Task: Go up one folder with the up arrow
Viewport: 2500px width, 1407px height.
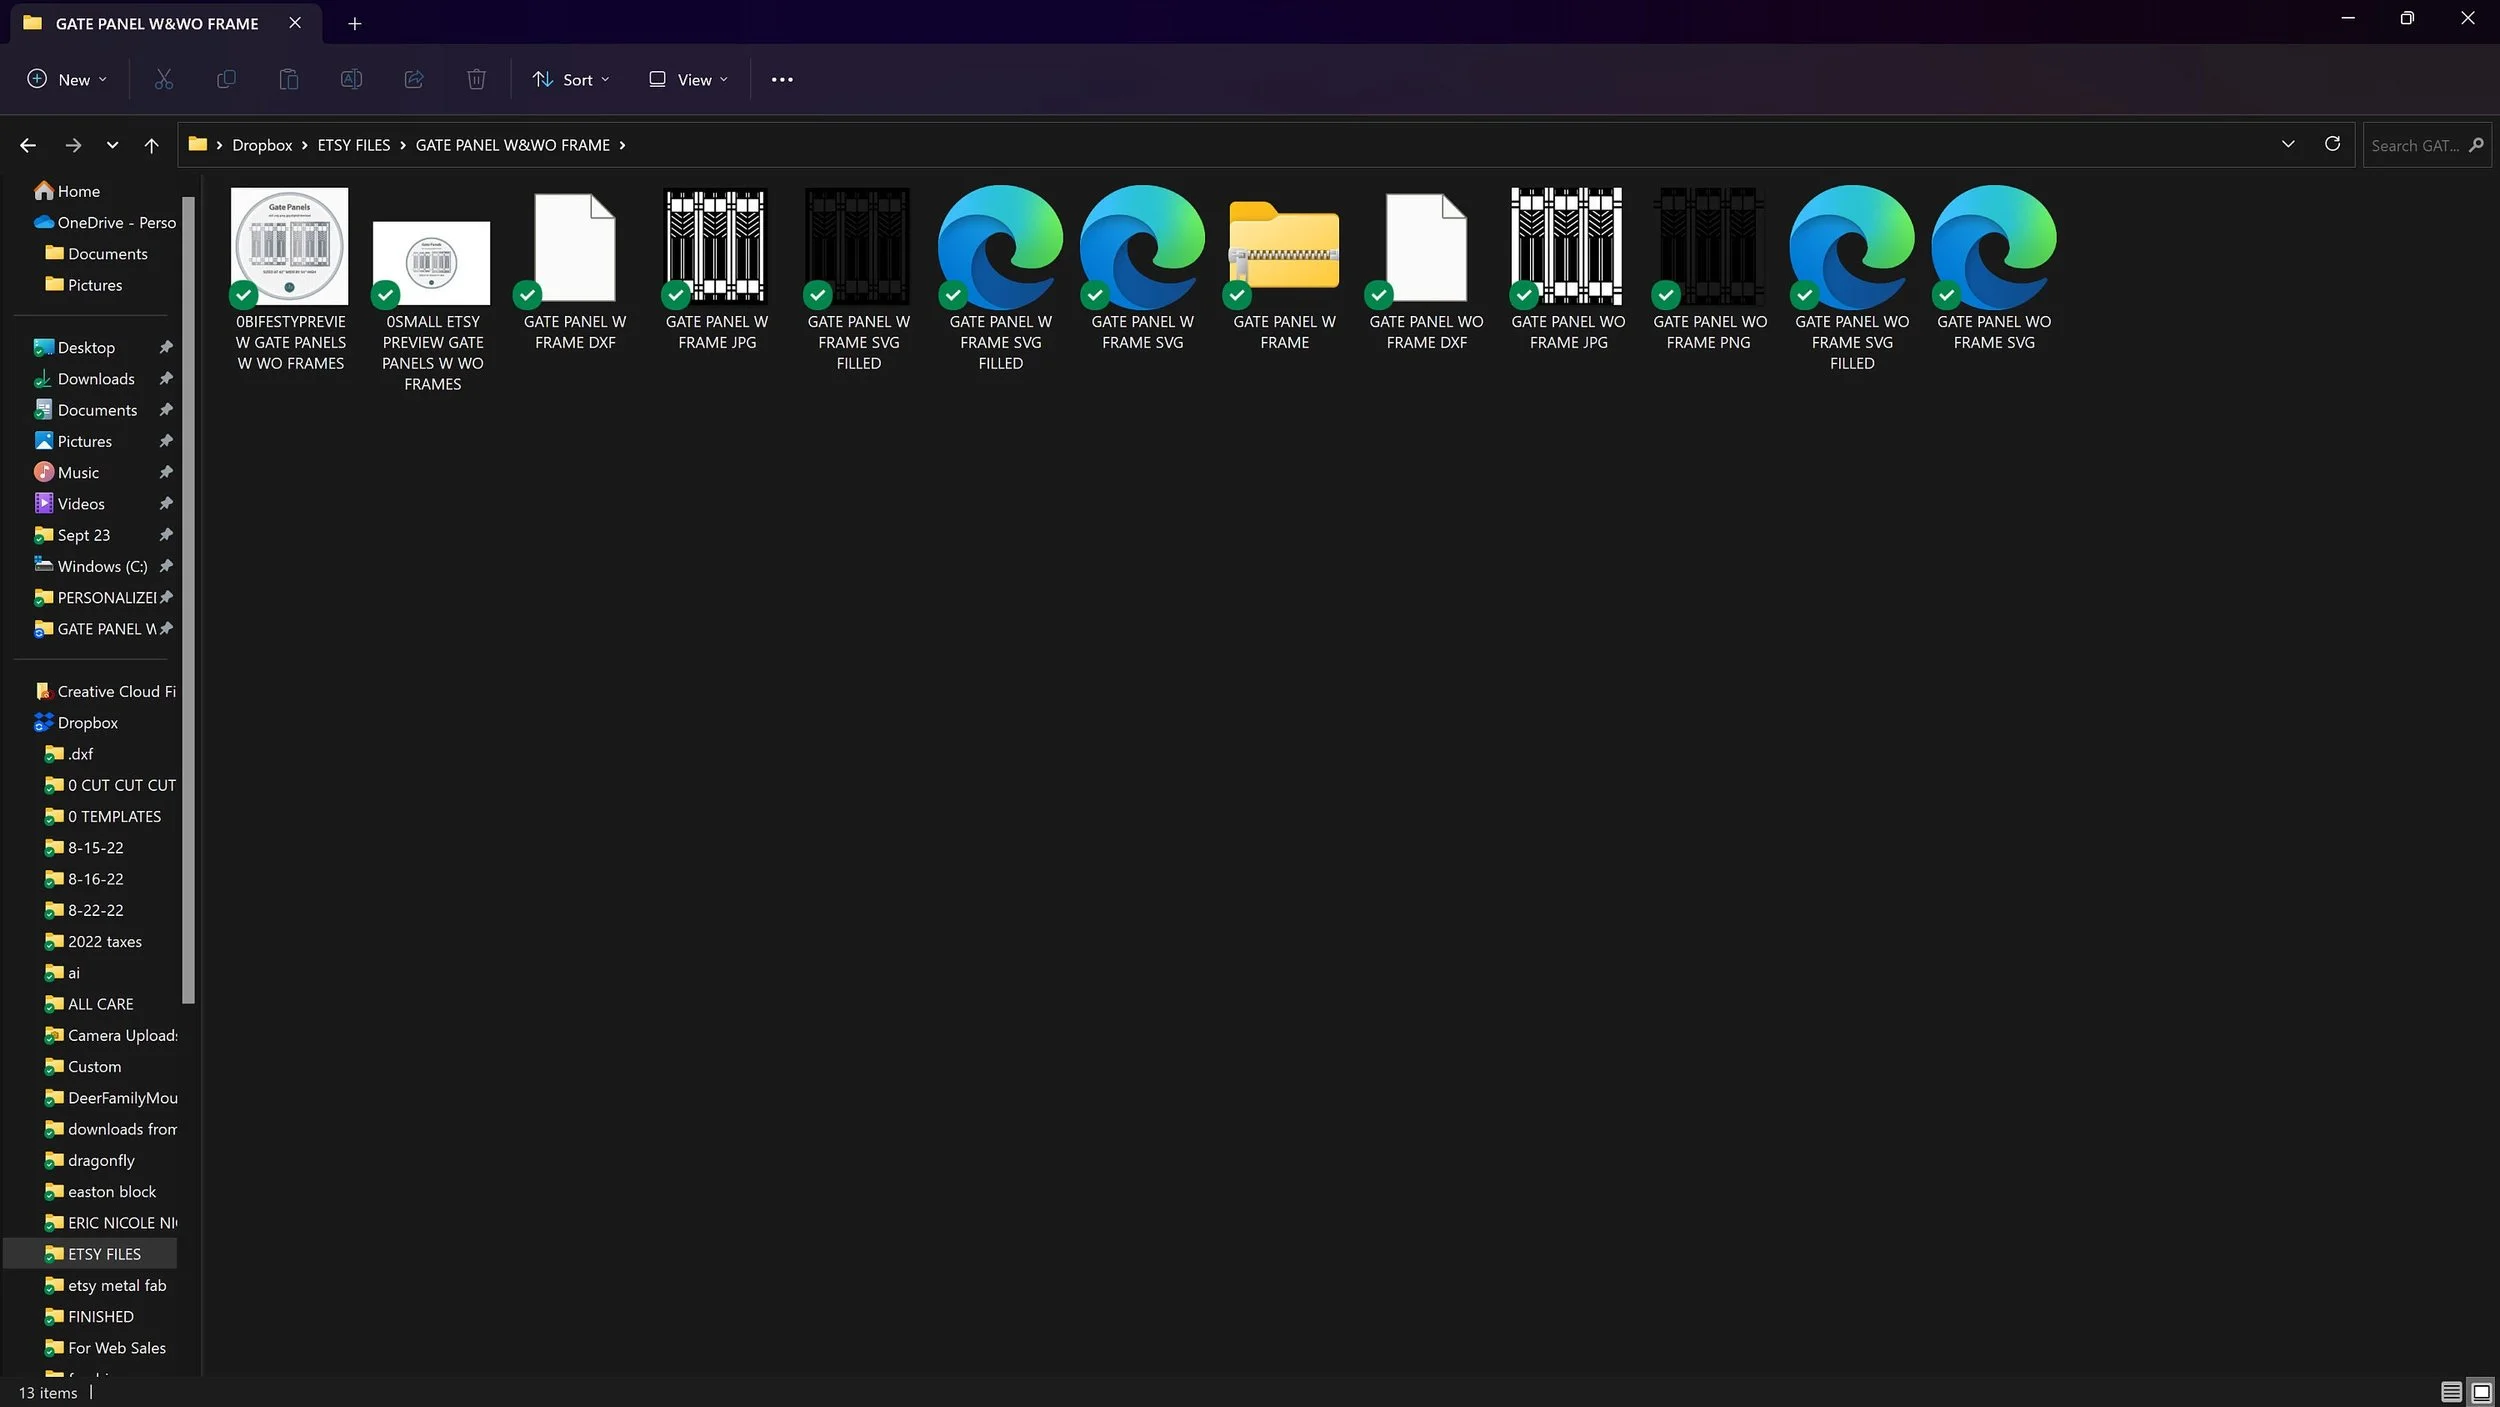Action: (151, 145)
